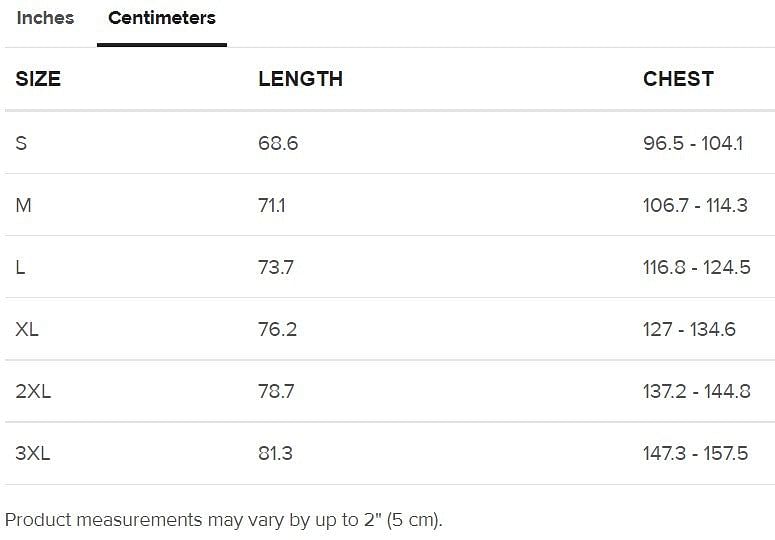775x540 pixels.
Task: Select the 3XL size row label
Action: [33, 453]
